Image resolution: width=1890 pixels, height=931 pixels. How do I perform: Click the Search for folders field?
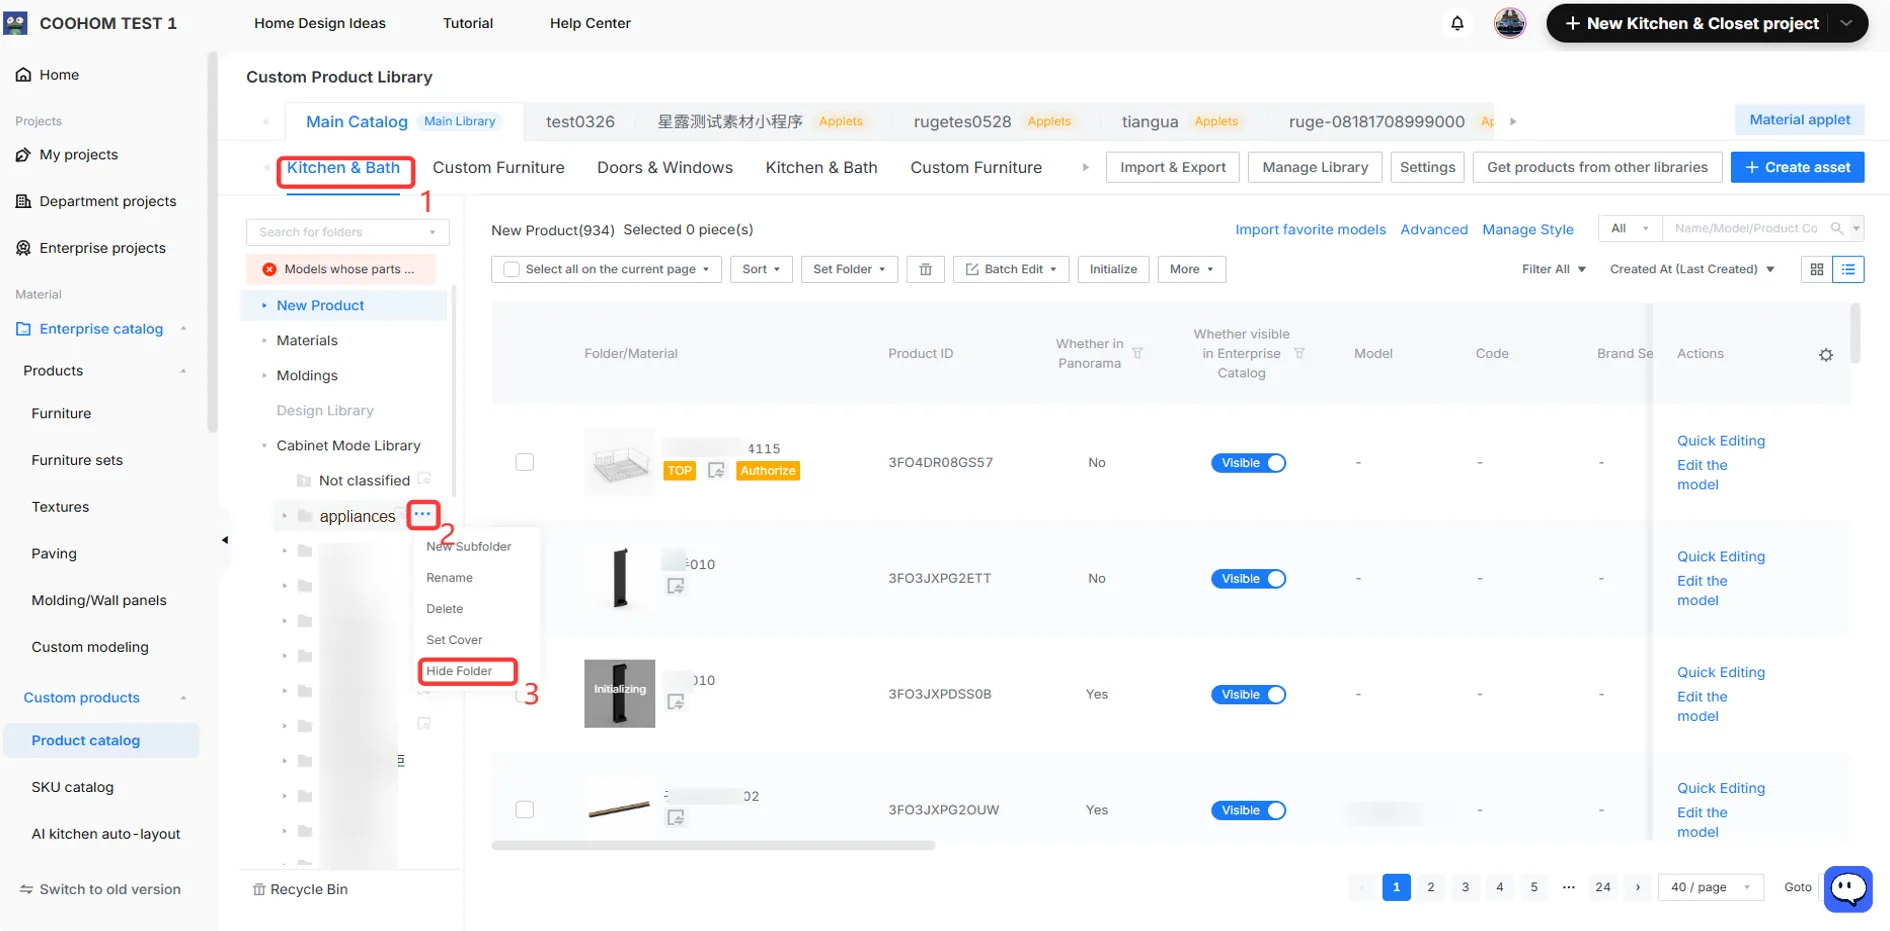(x=347, y=232)
